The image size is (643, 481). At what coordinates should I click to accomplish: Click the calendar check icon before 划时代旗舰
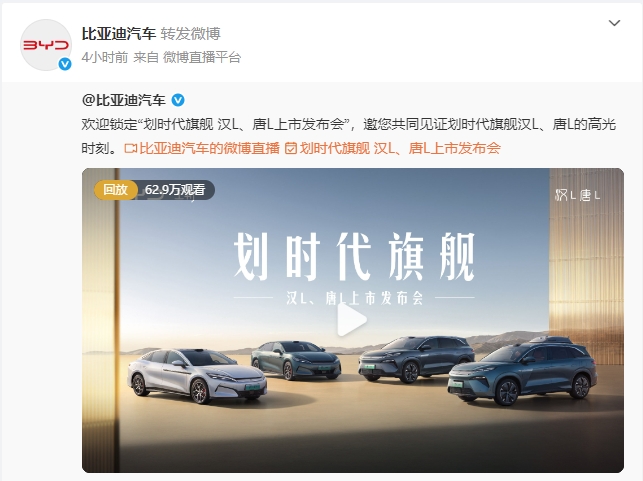point(291,148)
